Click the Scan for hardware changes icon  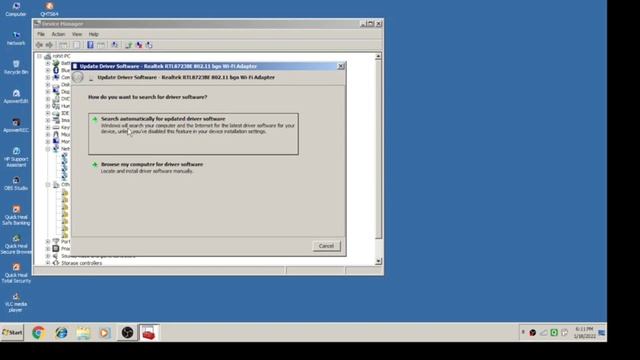pyautogui.click(x=115, y=45)
